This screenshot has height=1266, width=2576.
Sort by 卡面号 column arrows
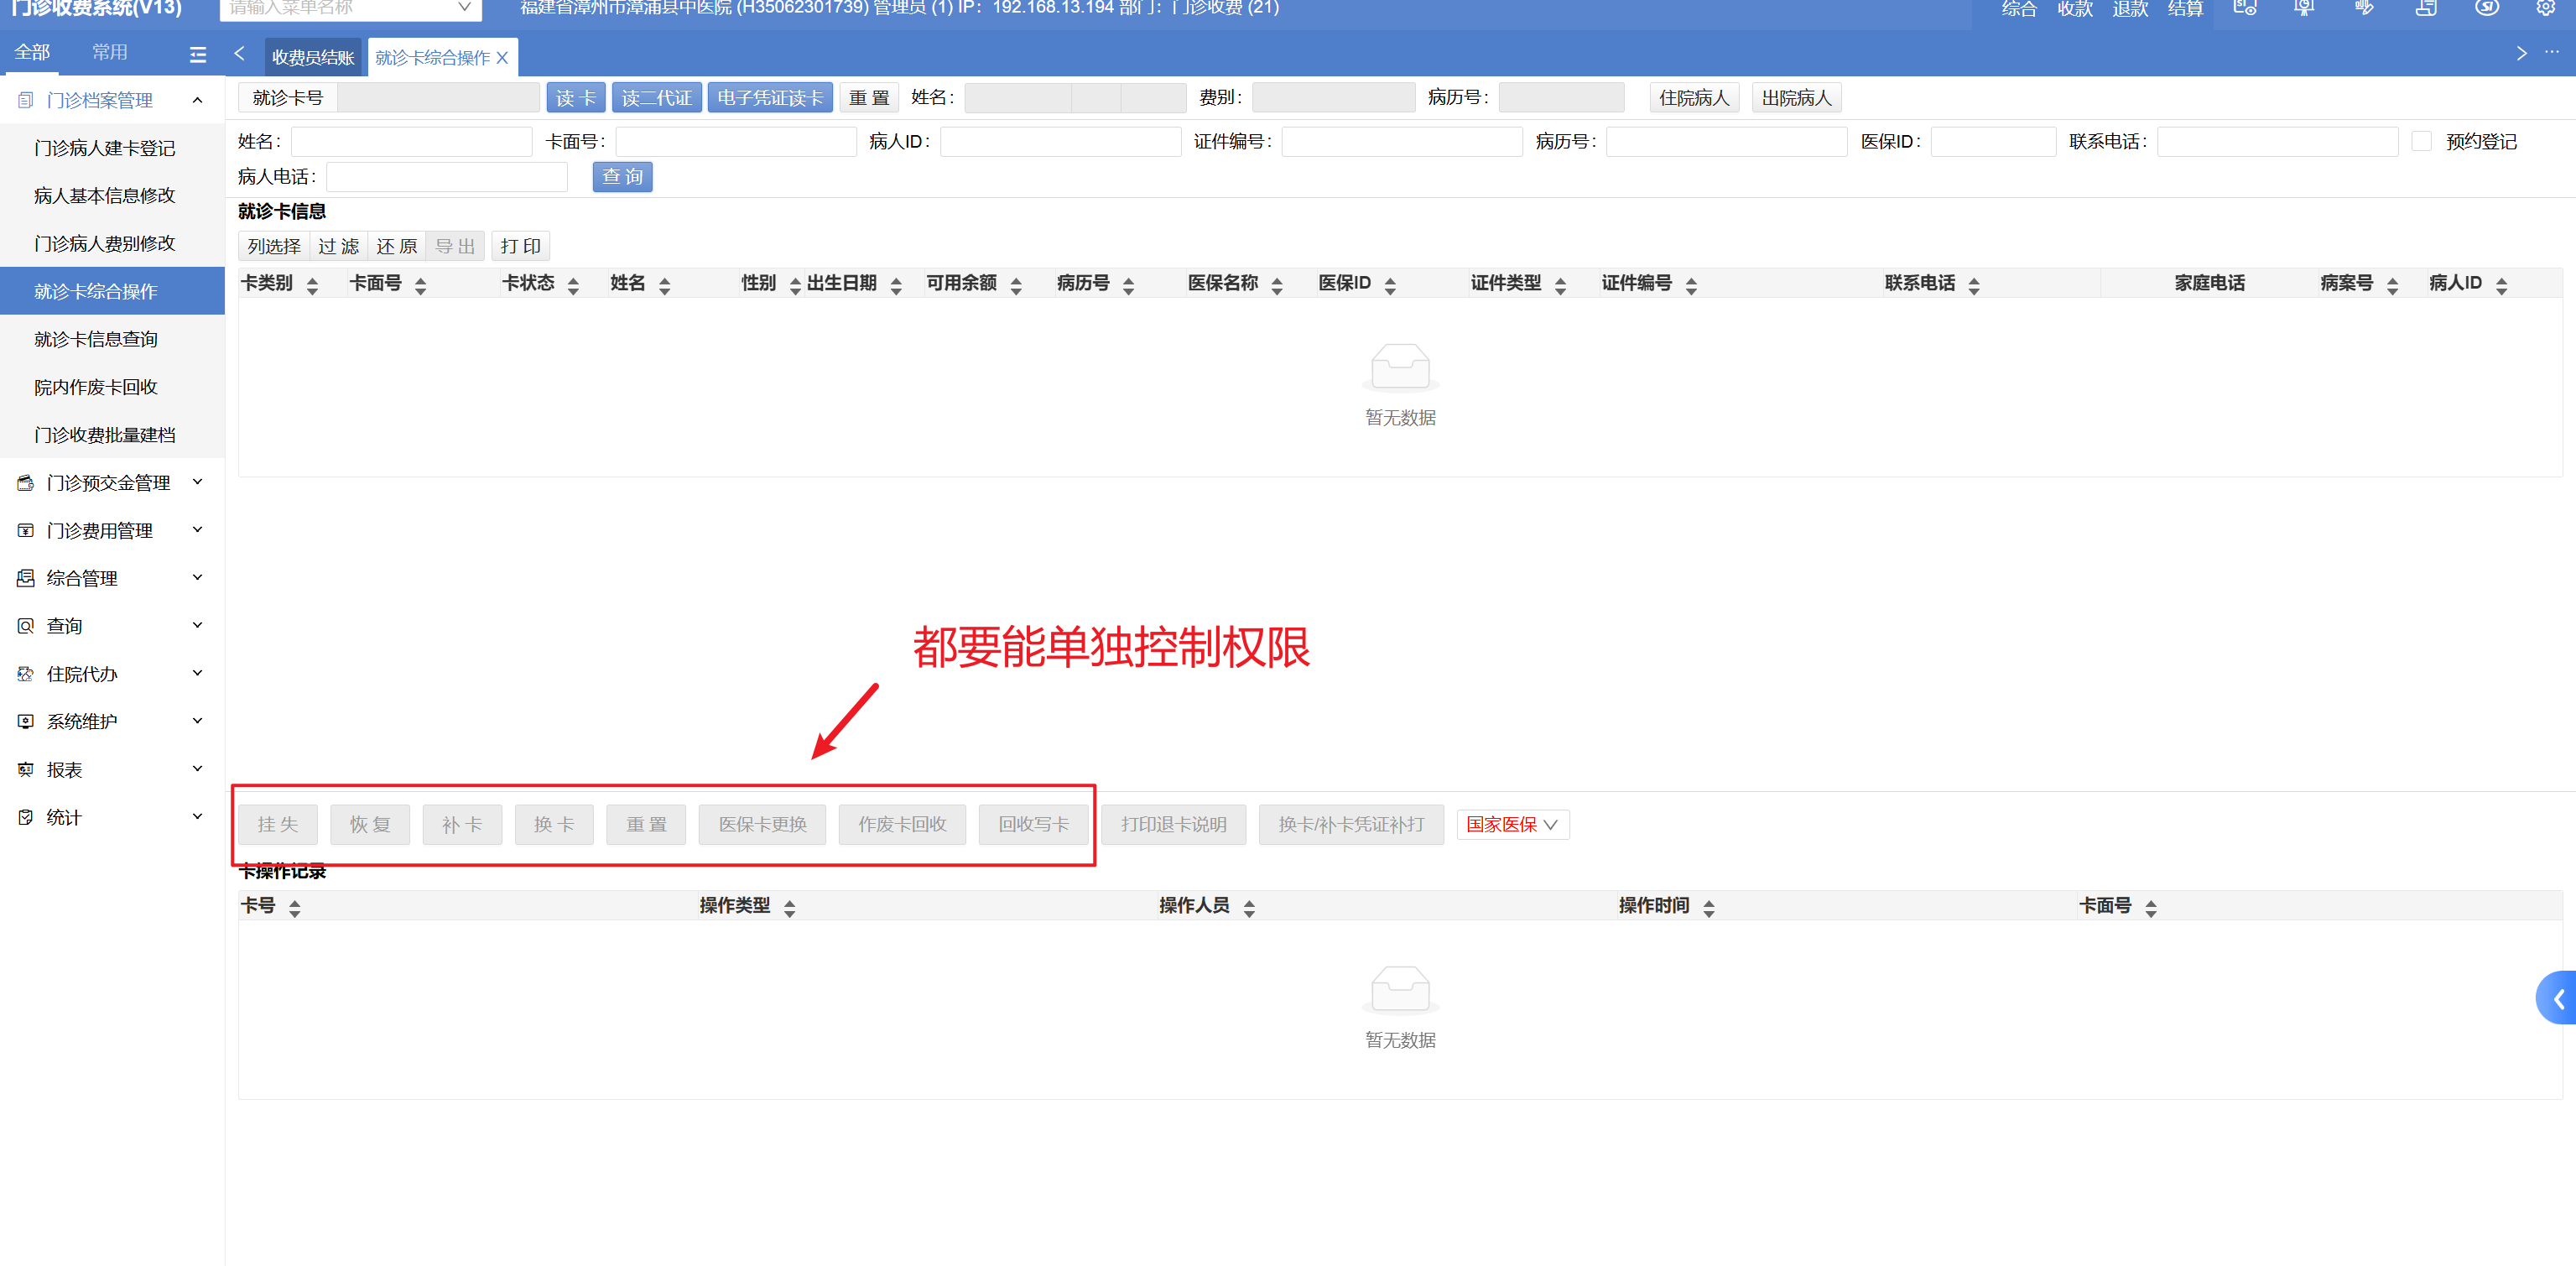tap(420, 285)
